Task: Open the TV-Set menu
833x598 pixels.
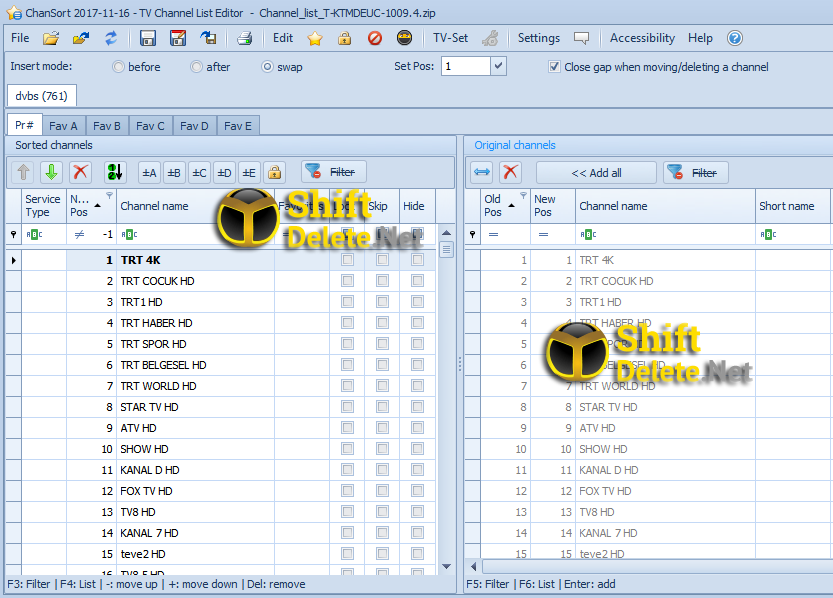Action: pyautogui.click(x=450, y=38)
